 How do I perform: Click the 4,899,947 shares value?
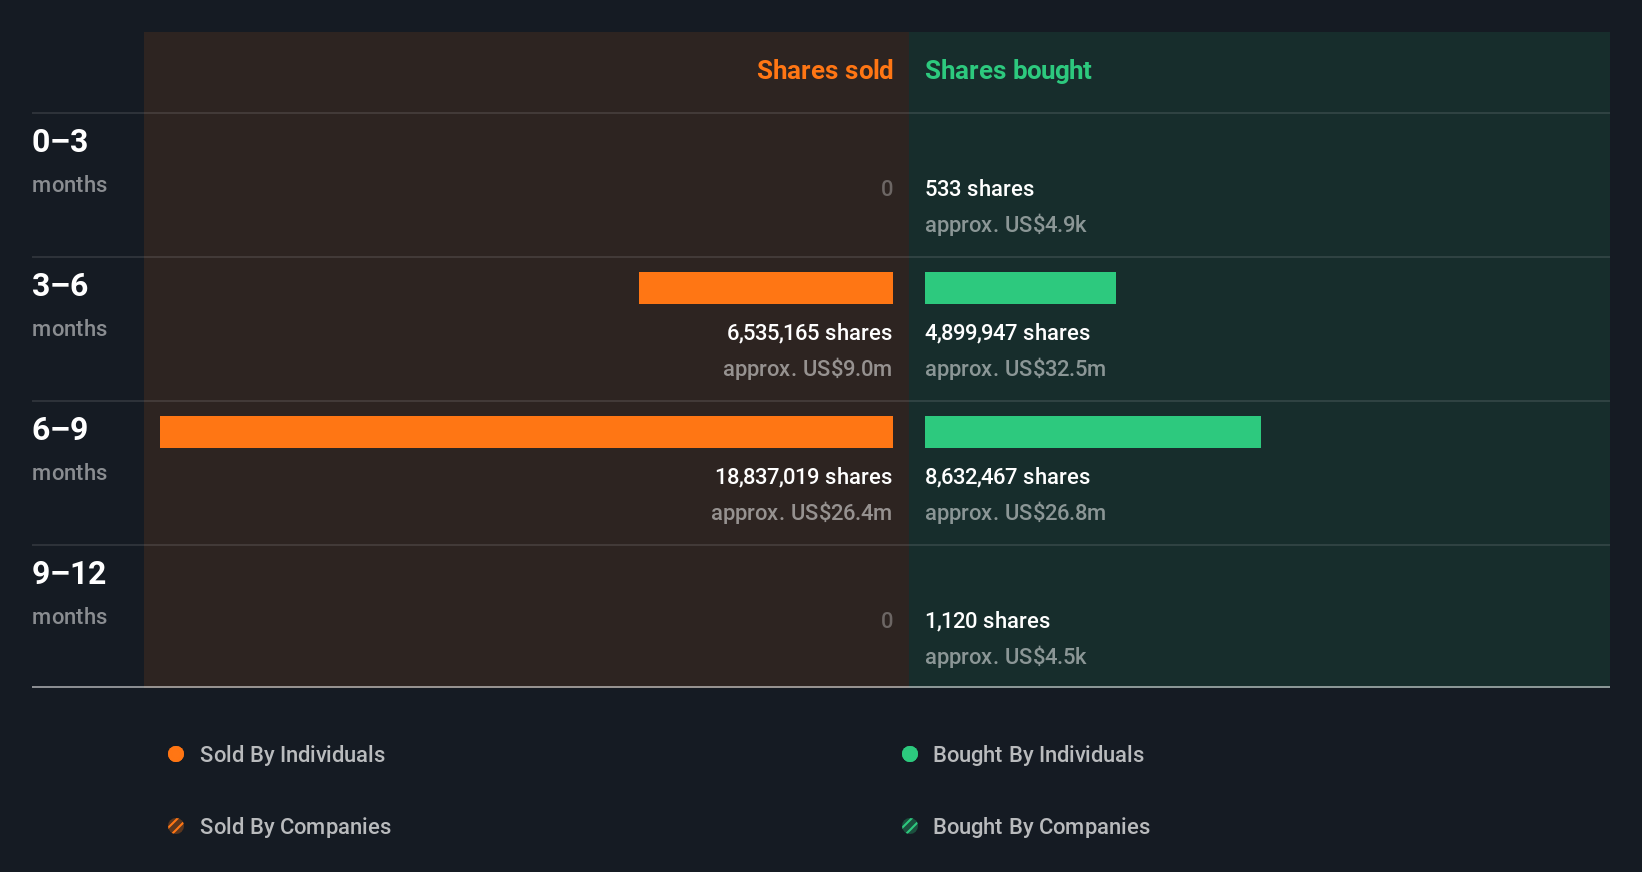(1007, 332)
